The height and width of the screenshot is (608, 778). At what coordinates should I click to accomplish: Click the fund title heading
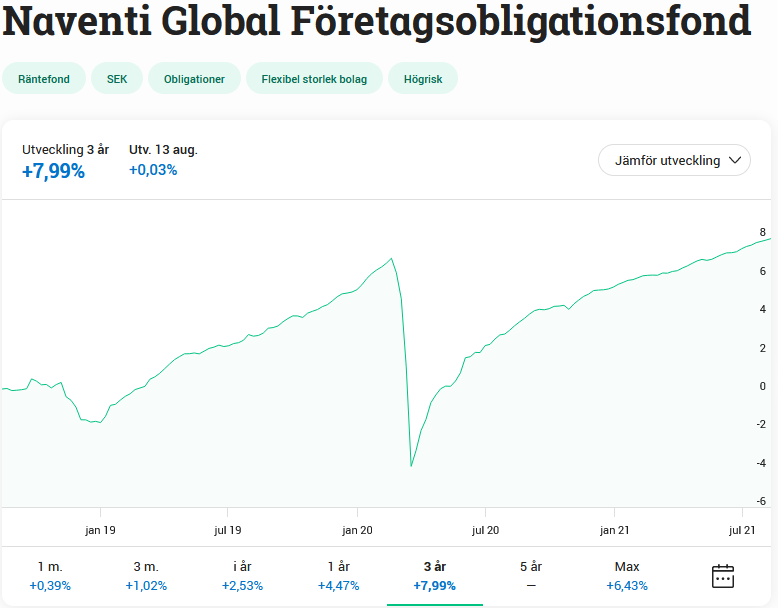point(376,22)
